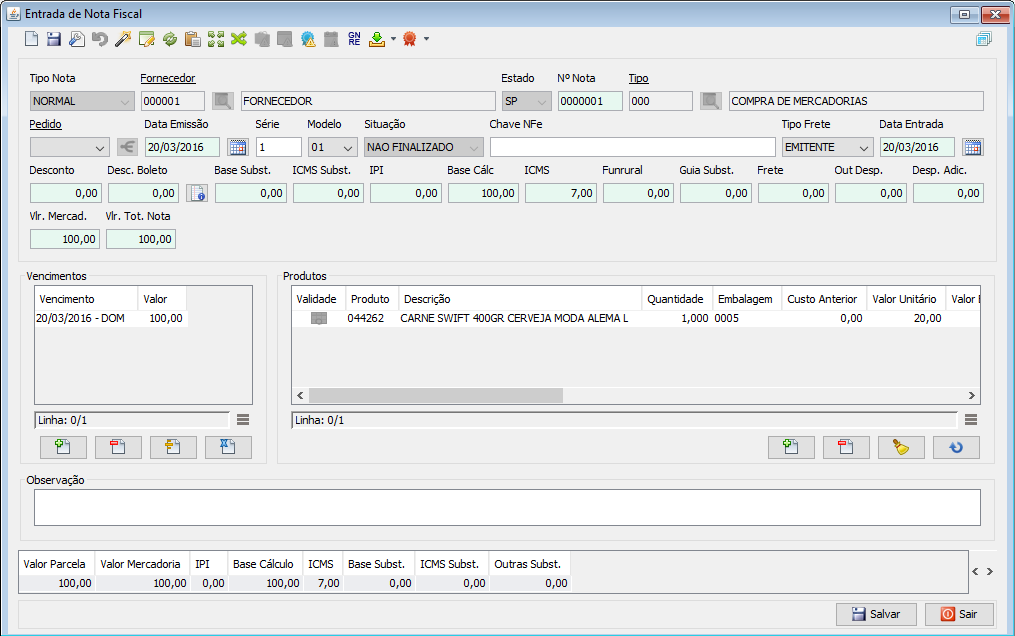
Task: Click the undo arrow toolbar icon
Action: pyautogui.click(x=100, y=39)
